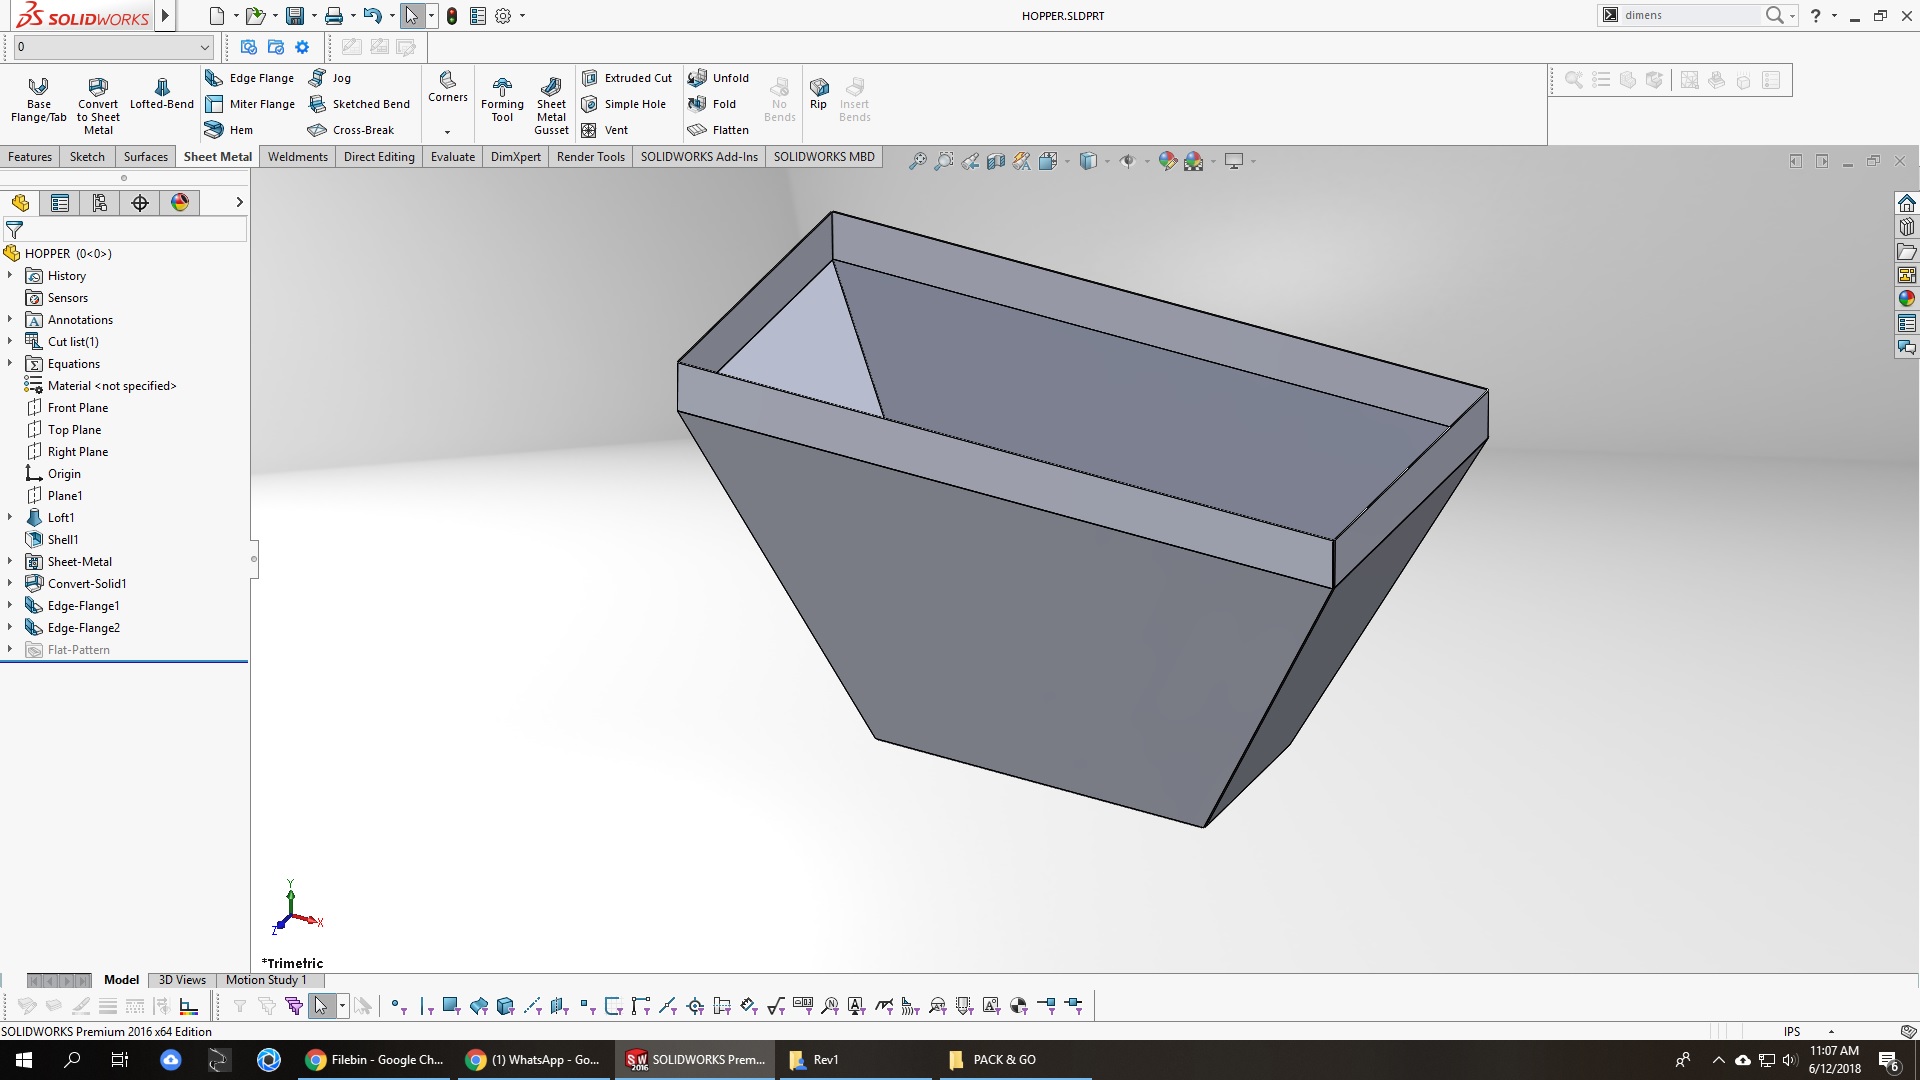Viewport: 1920px width, 1080px height.
Task: Switch to the Features tab
Action: (30, 157)
